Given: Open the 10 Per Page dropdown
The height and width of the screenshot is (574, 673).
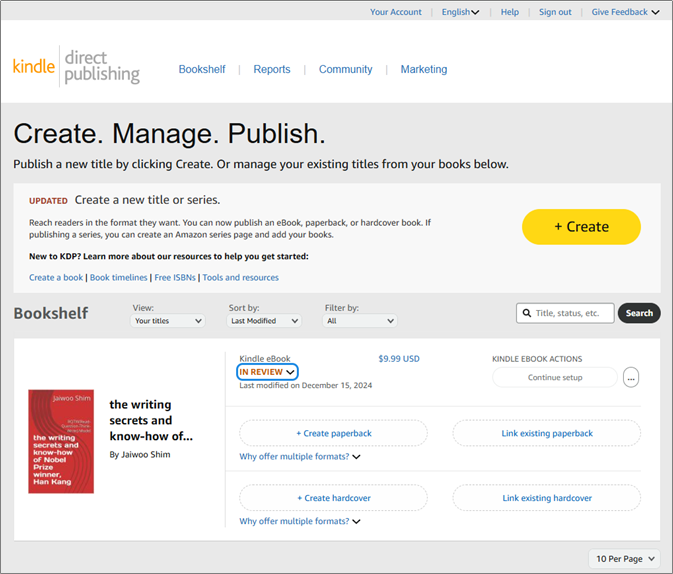Looking at the screenshot, I should pyautogui.click(x=624, y=559).
